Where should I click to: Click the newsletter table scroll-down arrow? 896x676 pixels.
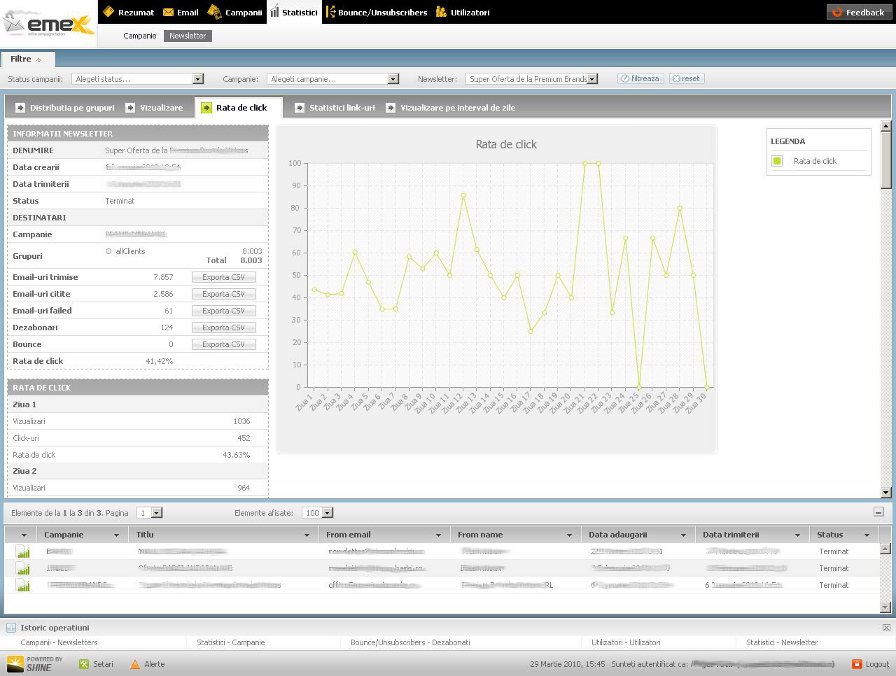(885, 607)
